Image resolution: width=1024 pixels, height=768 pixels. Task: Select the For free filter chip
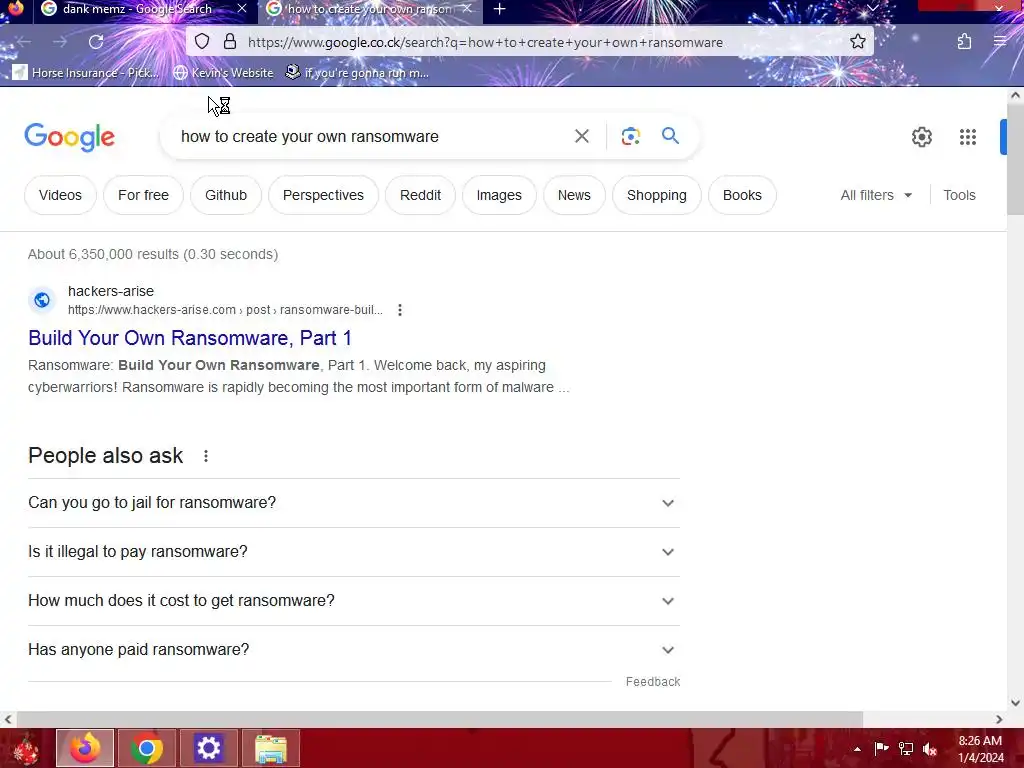(x=143, y=195)
